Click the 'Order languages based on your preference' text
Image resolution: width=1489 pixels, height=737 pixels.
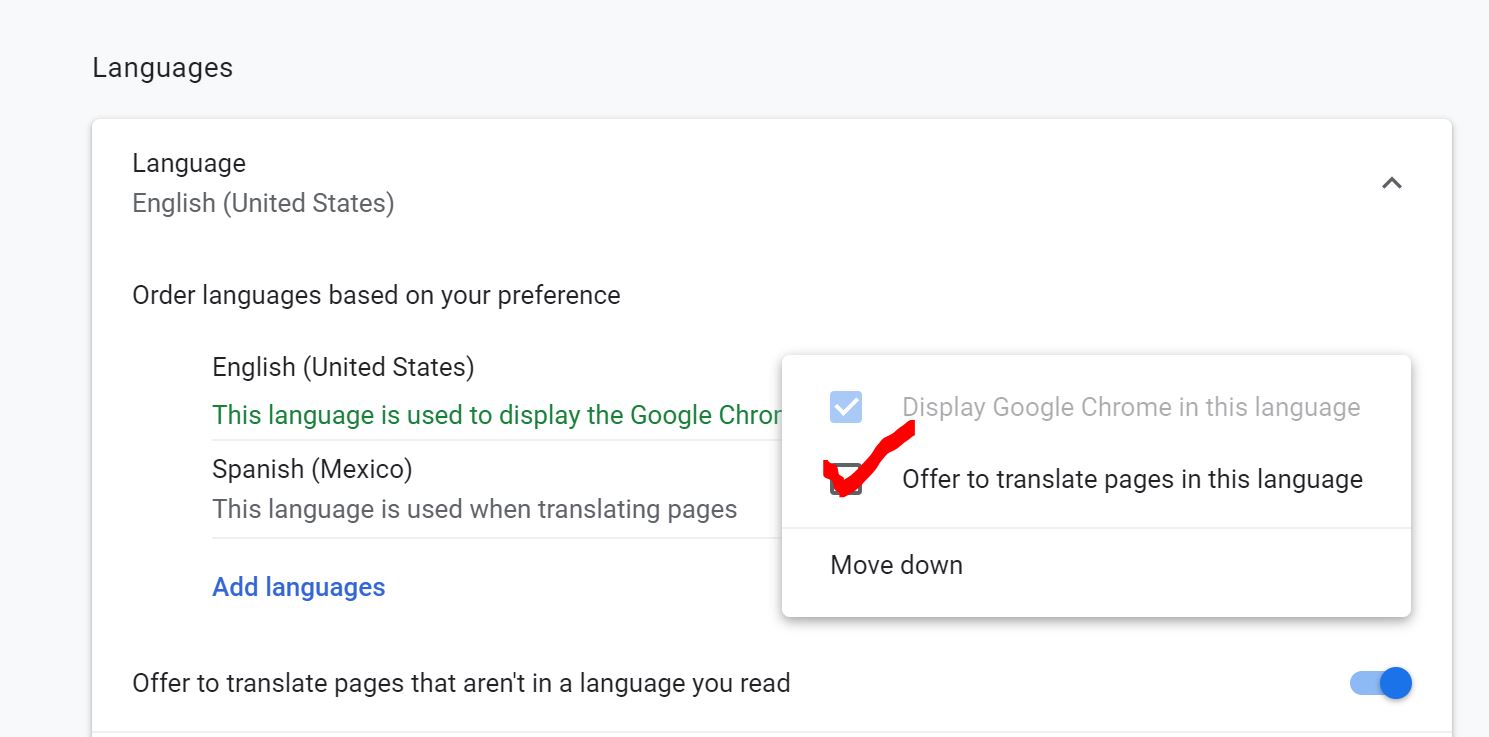(376, 296)
